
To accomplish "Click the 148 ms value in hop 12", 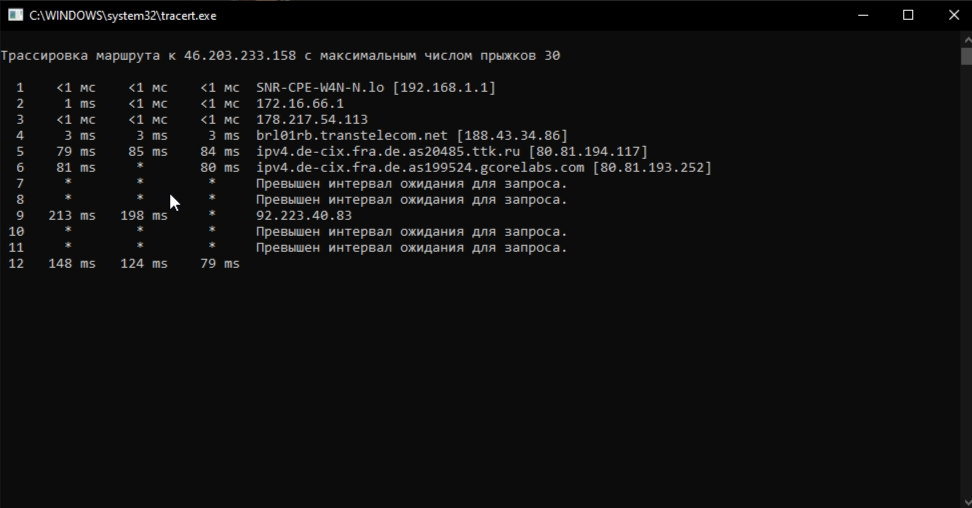I will pos(71,264).
